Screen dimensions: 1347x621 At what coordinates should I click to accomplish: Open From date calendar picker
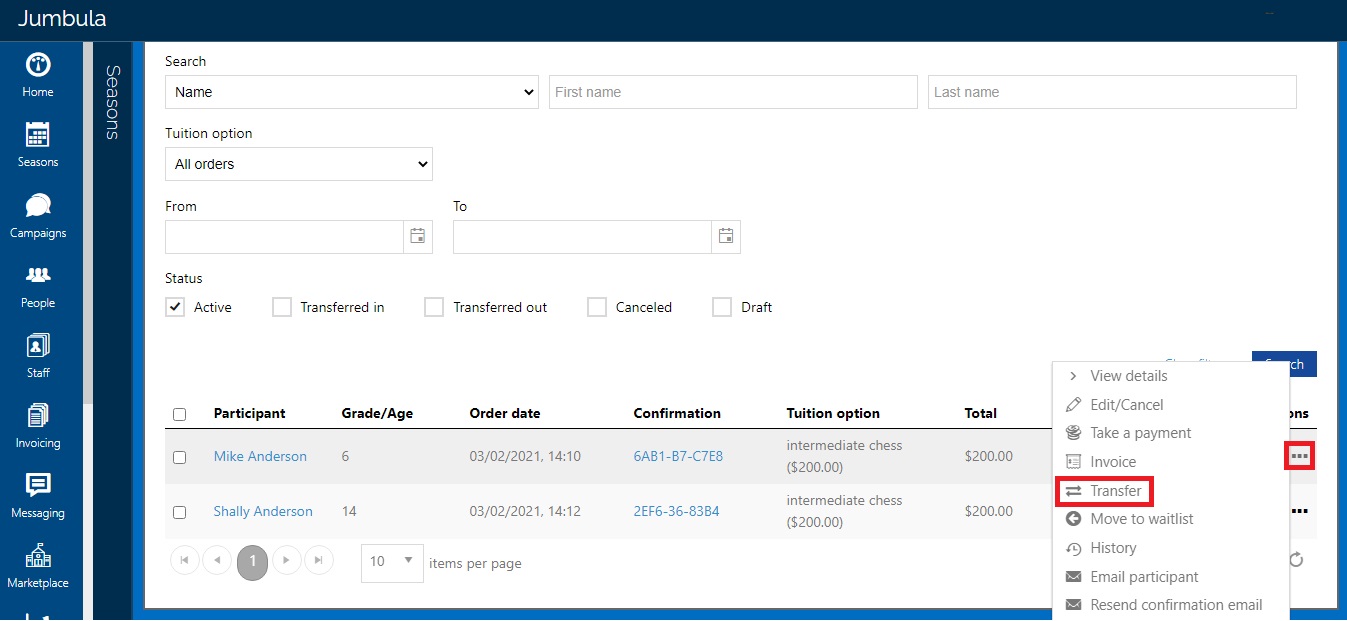coord(418,237)
